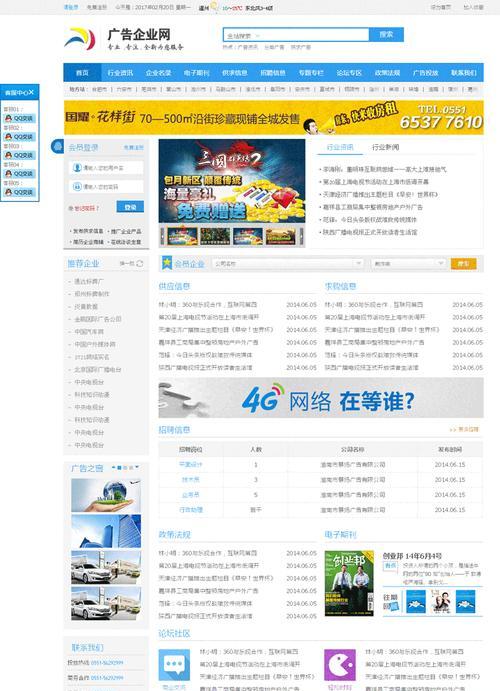
Task: Open 首页 in the main navigation
Action: click(82, 73)
